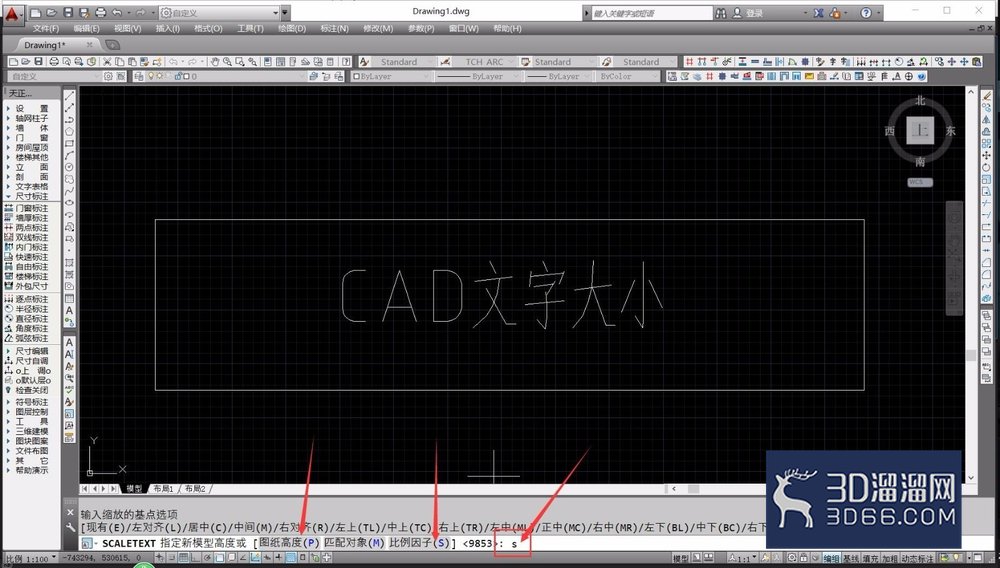Close the command line panel X
The width and height of the screenshot is (1000, 568).
(x=70, y=513)
